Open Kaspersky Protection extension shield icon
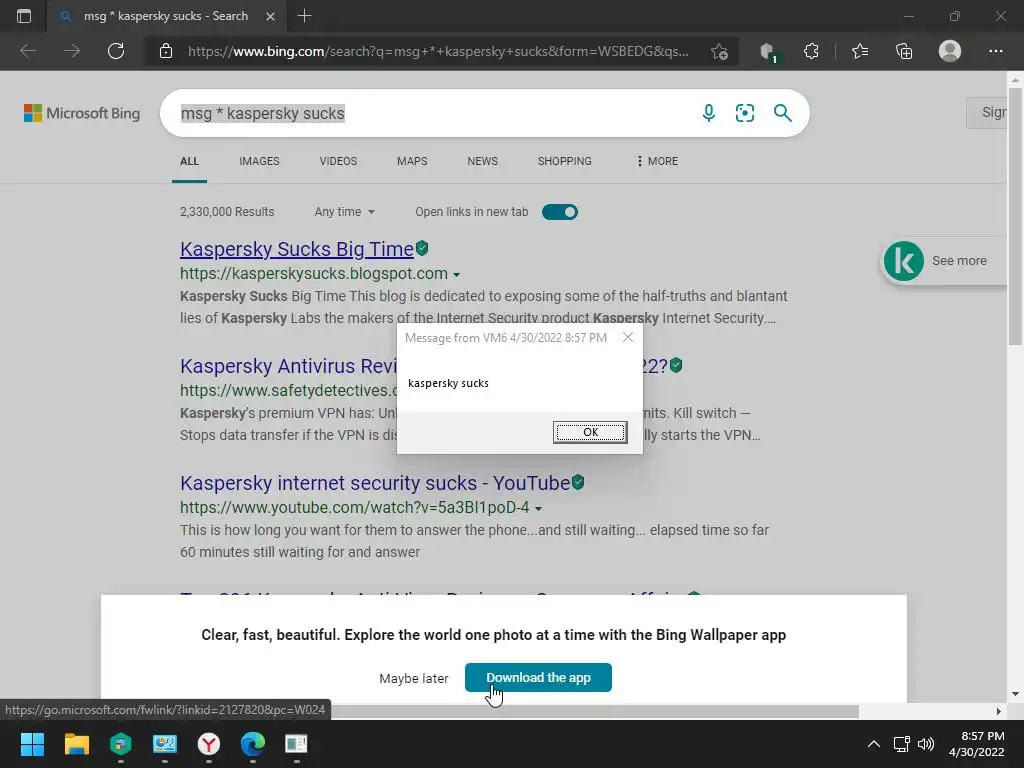 (768, 52)
